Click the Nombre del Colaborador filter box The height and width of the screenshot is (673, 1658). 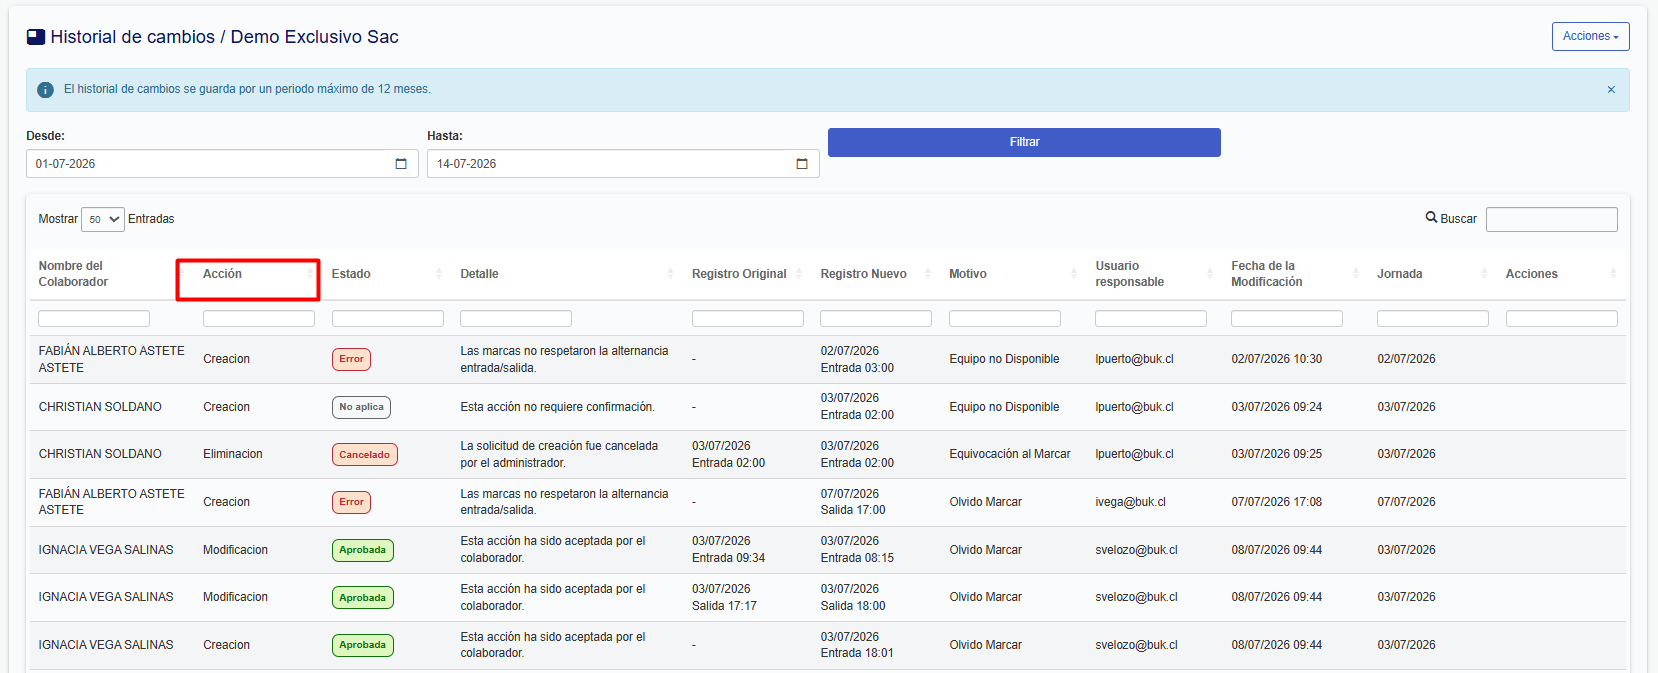coord(94,318)
